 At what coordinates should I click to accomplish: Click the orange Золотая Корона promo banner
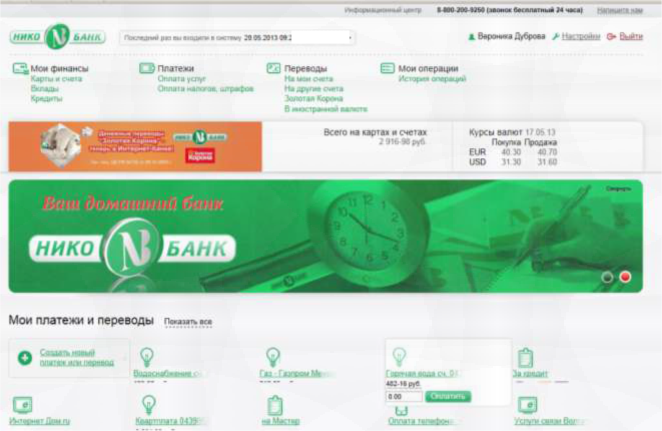(135, 146)
